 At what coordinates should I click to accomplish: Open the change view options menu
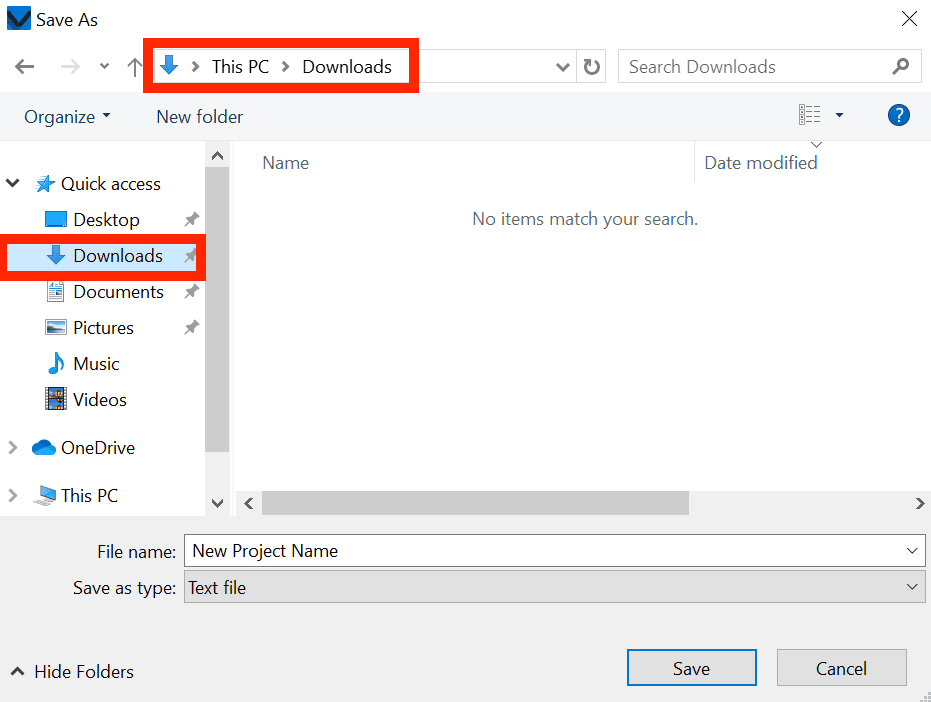coord(839,115)
